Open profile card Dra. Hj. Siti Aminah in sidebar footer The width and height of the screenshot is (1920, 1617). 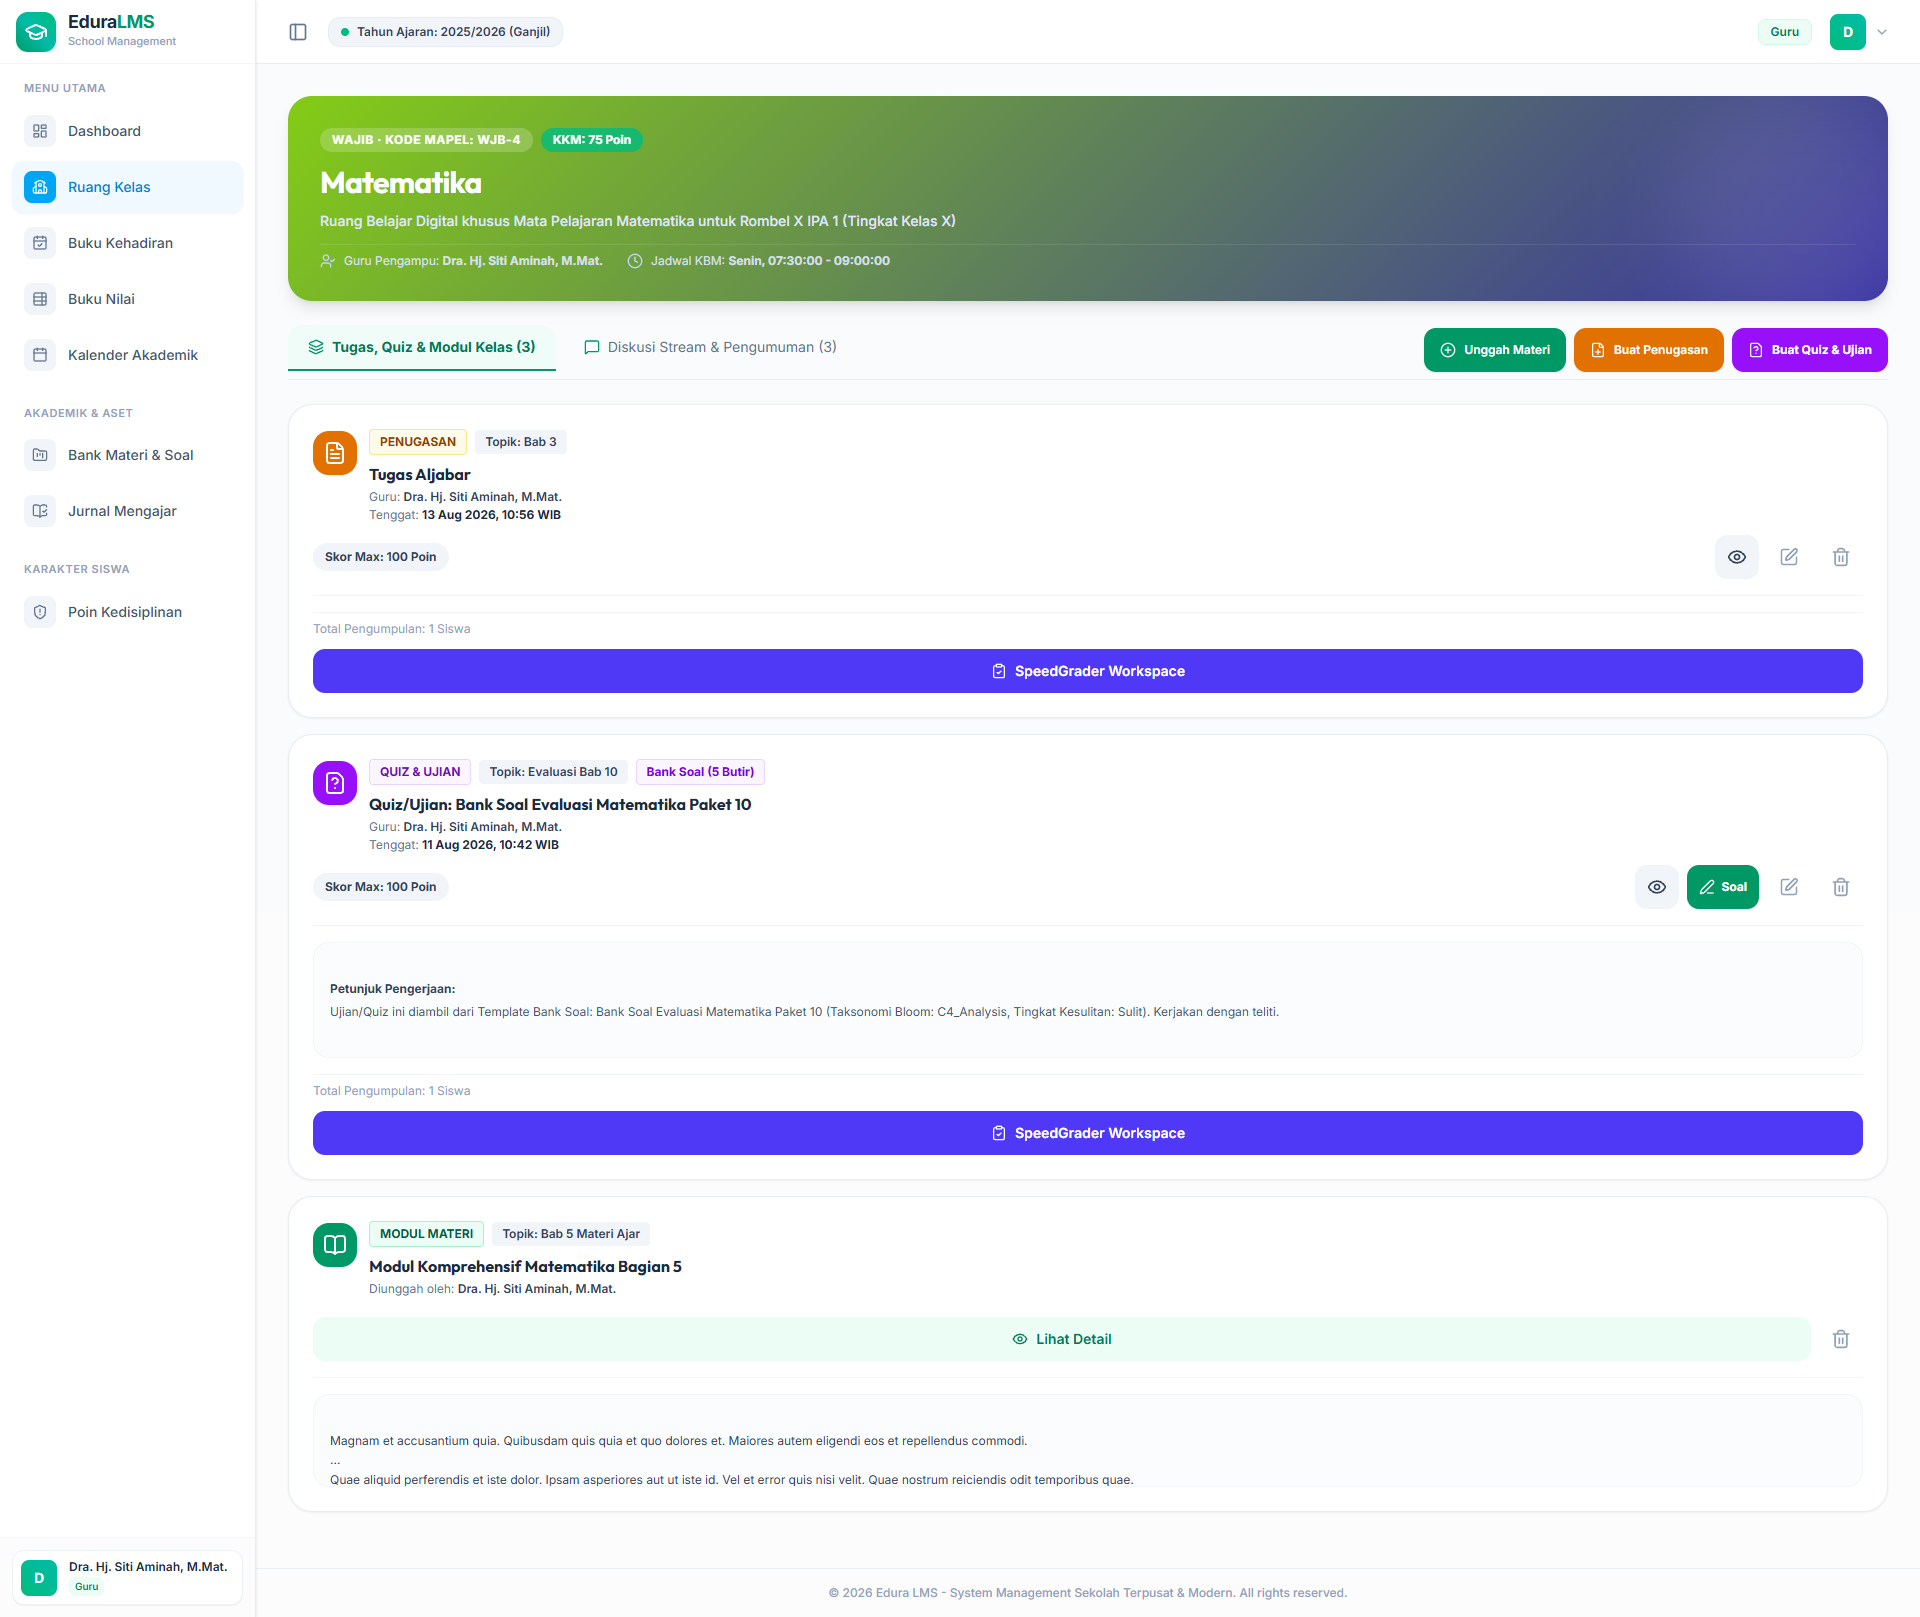tap(127, 1577)
